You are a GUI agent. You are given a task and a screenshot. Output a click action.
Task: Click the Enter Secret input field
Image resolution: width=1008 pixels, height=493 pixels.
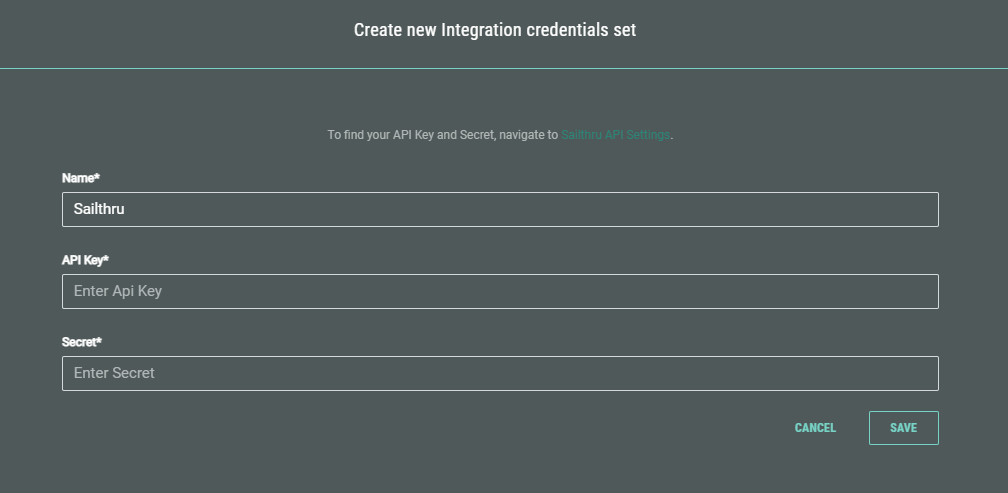(x=500, y=374)
